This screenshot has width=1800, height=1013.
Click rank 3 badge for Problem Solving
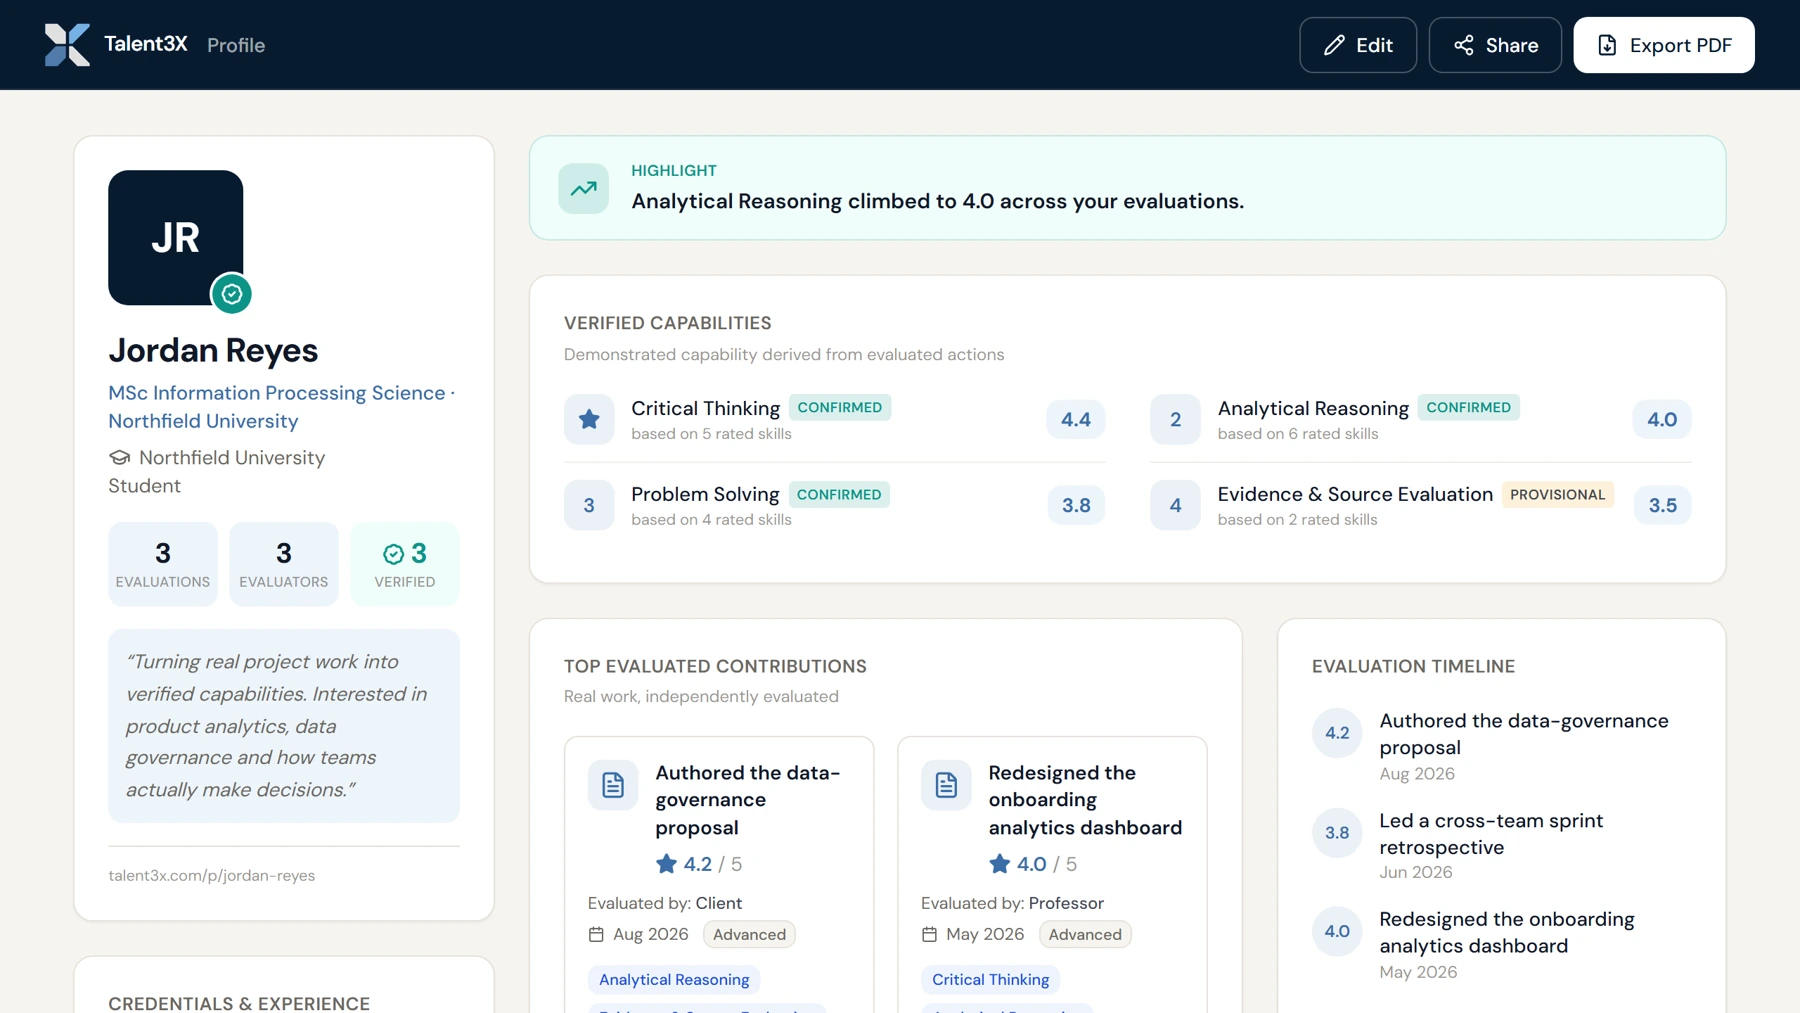point(589,506)
